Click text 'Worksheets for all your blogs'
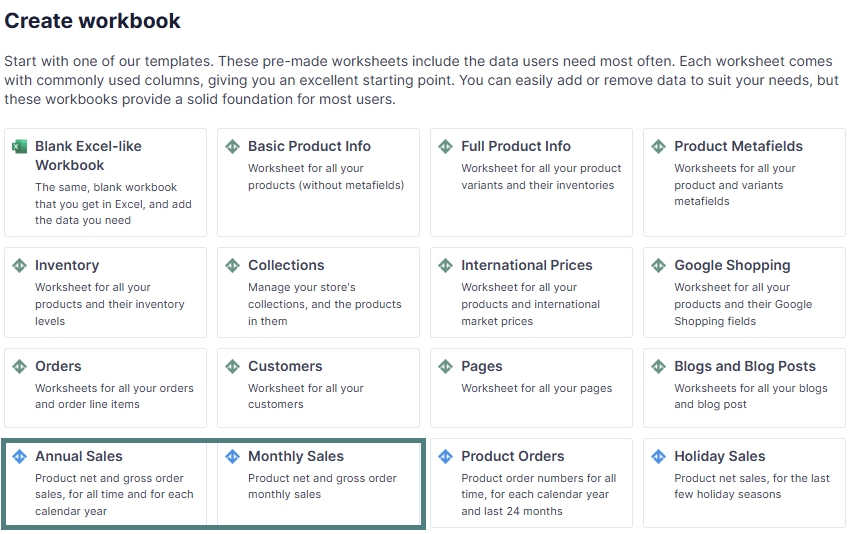Screen dimensions: 850x534 [751, 388]
